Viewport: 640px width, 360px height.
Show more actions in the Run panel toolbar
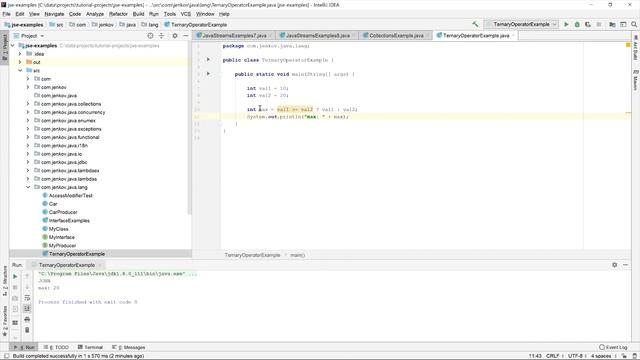point(15,338)
